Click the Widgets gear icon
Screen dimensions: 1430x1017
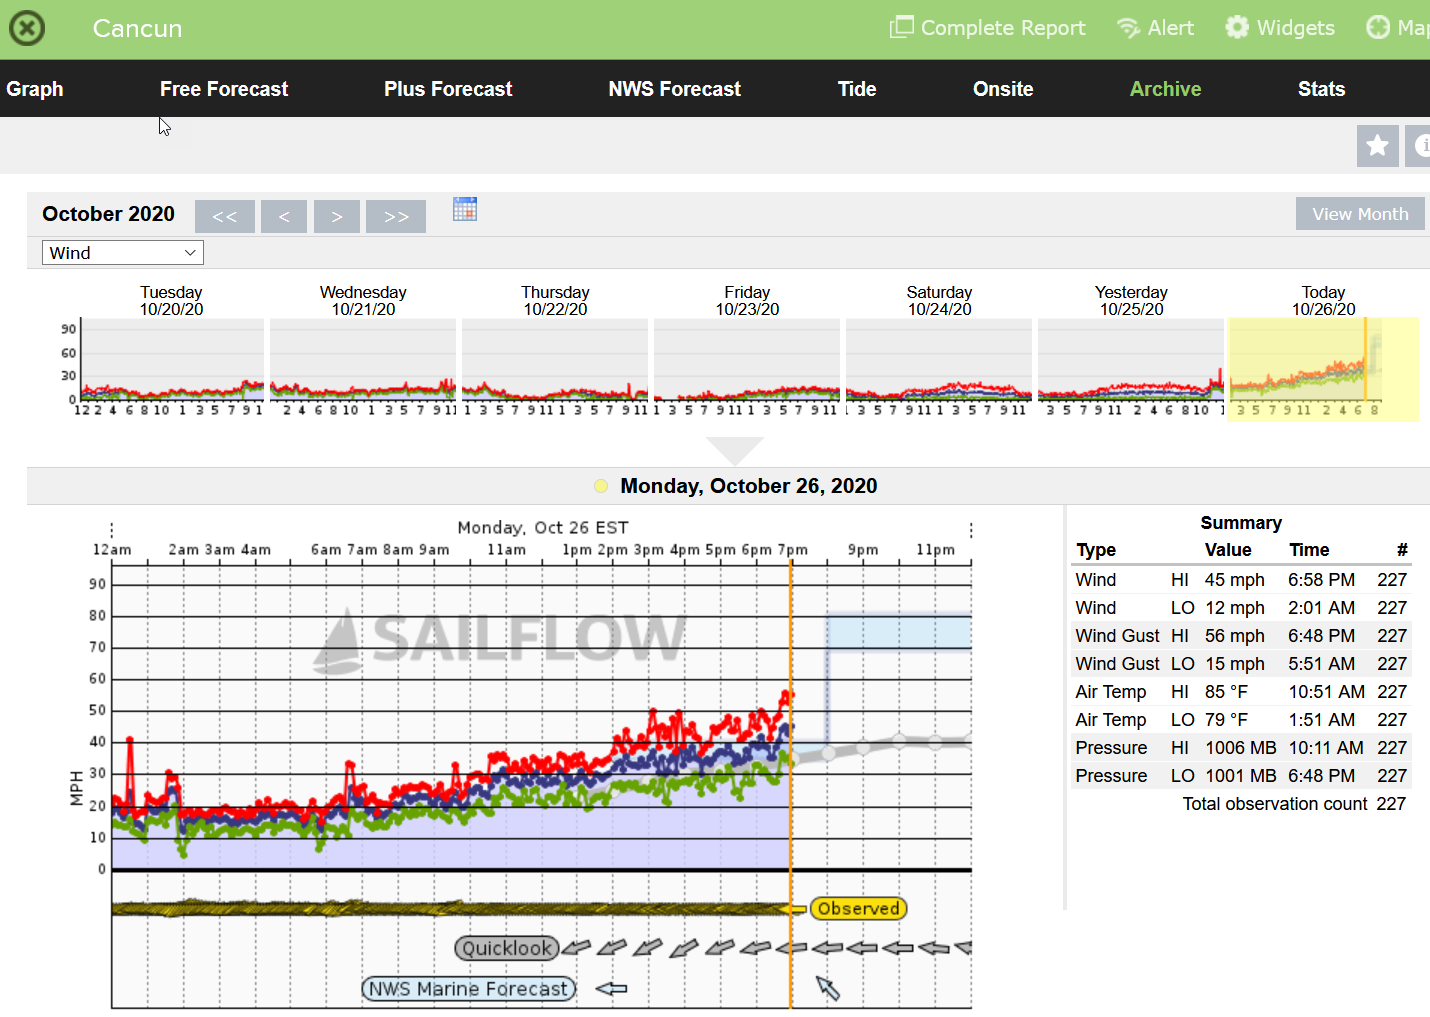[x=1237, y=27]
